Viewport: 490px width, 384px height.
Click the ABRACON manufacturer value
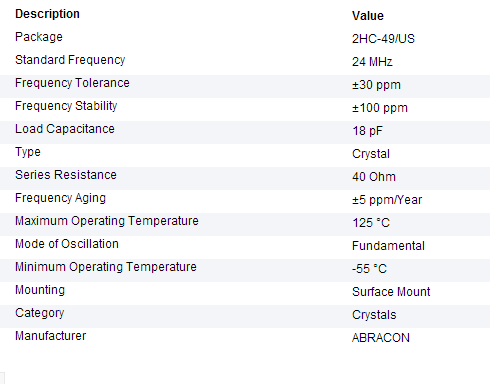[x=381, y=338]
